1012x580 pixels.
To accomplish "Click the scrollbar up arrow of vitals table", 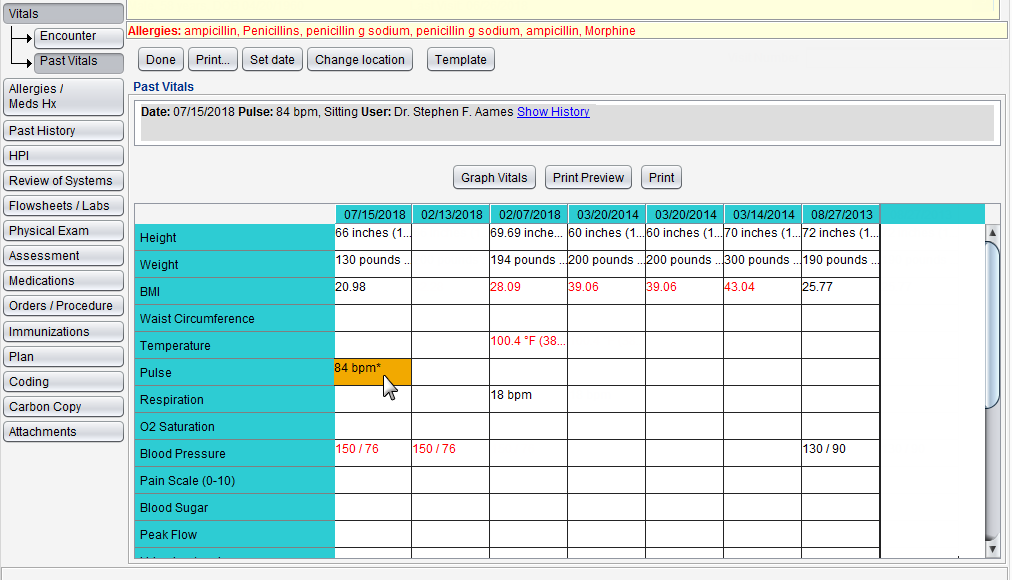I will (x=992, y=233).
